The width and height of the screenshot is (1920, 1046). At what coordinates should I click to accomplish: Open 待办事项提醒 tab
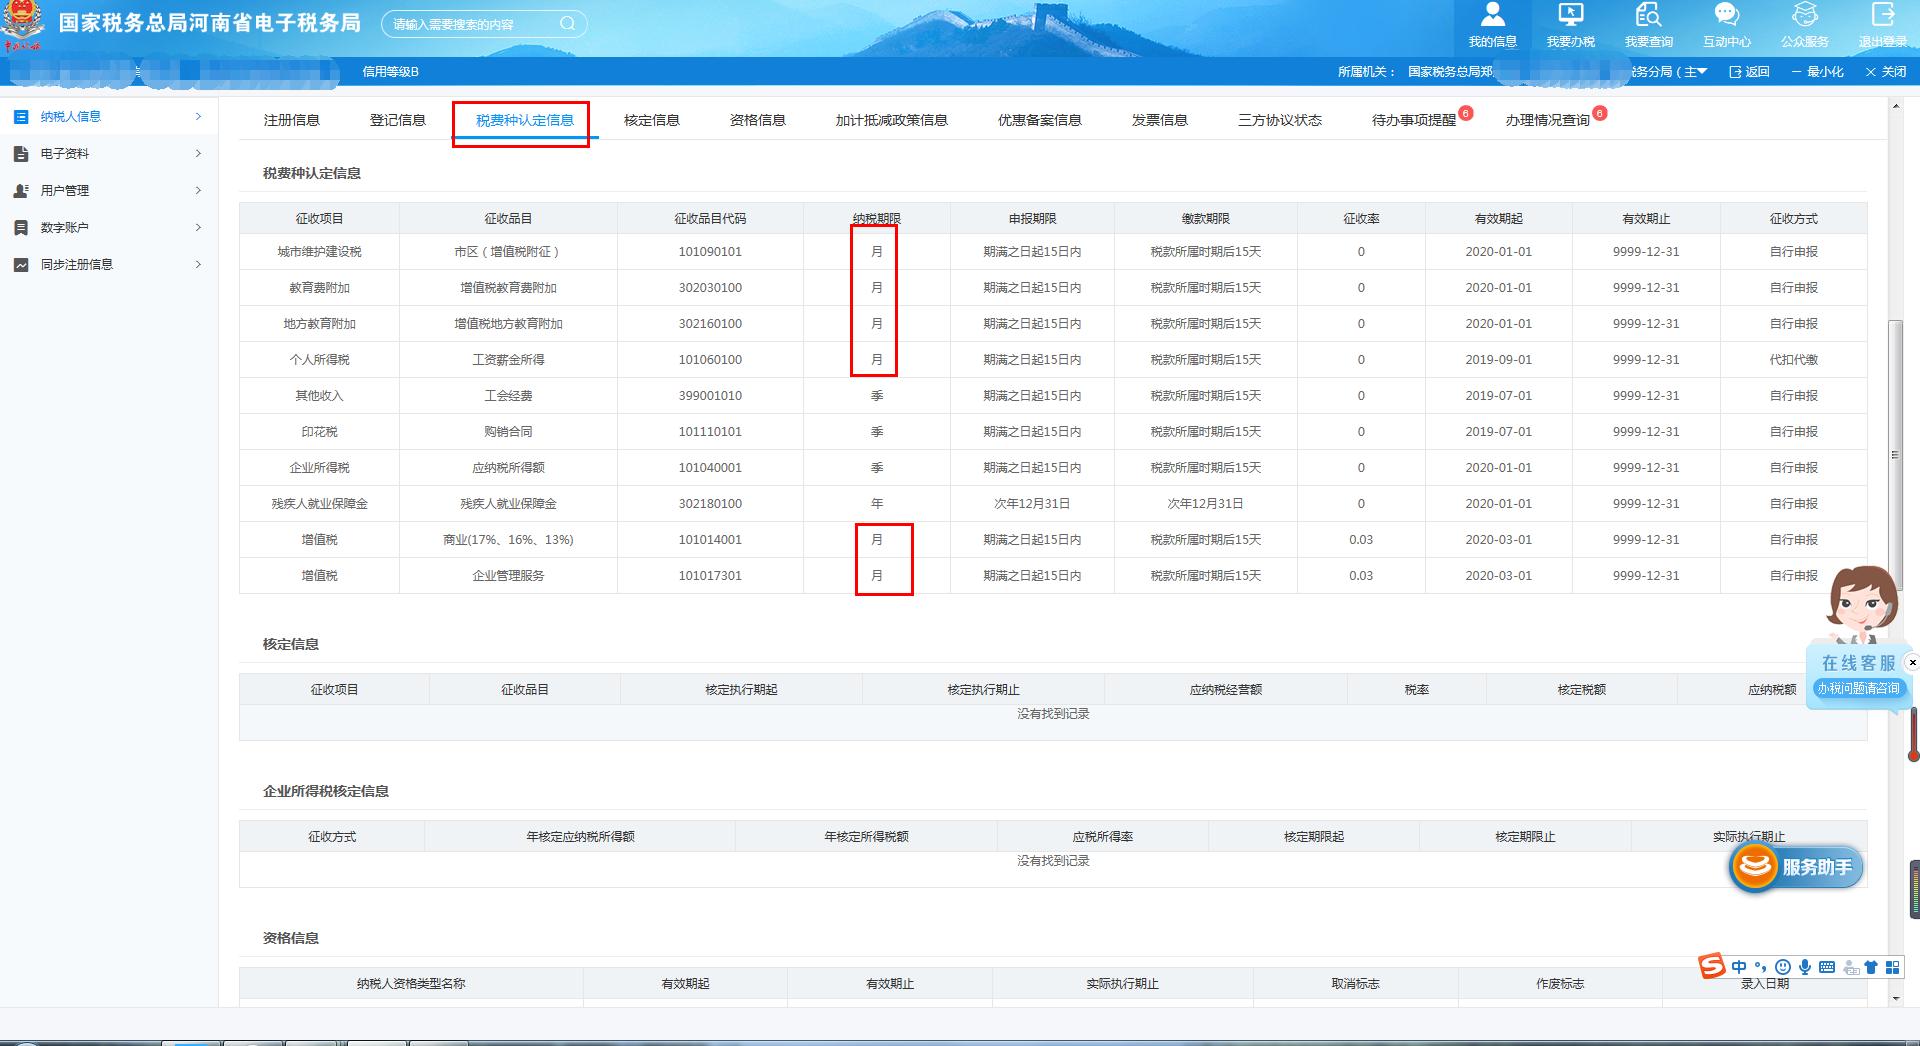(1413, 120)
